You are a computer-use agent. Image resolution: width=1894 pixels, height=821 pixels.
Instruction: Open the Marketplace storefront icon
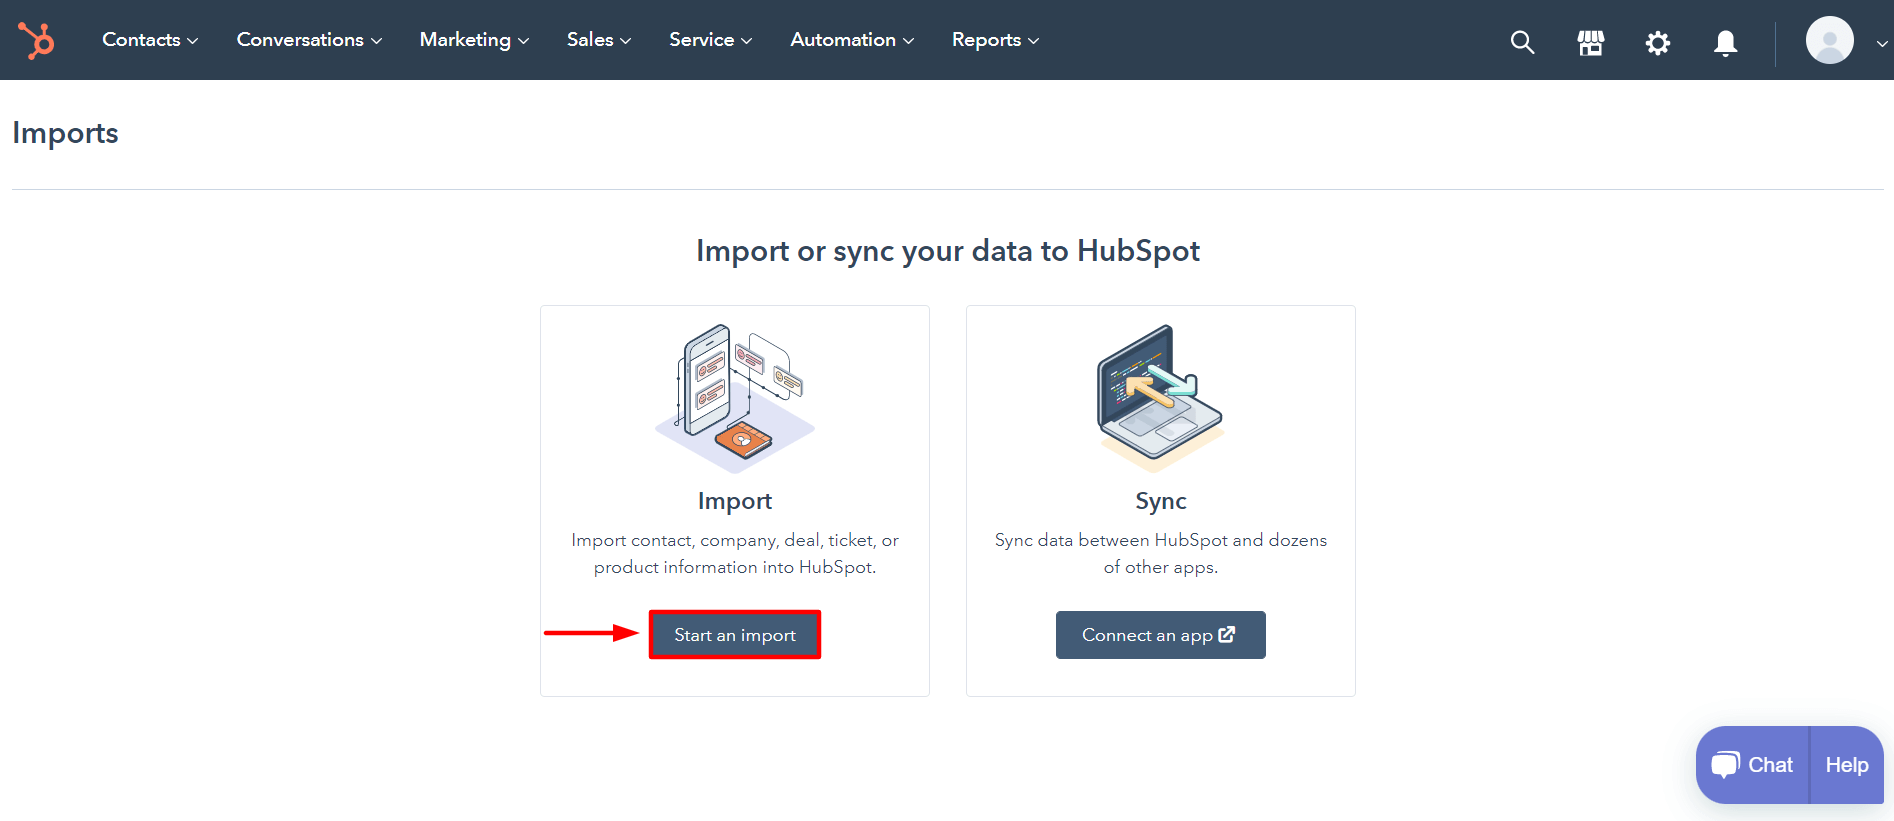tap(1590, 42)
